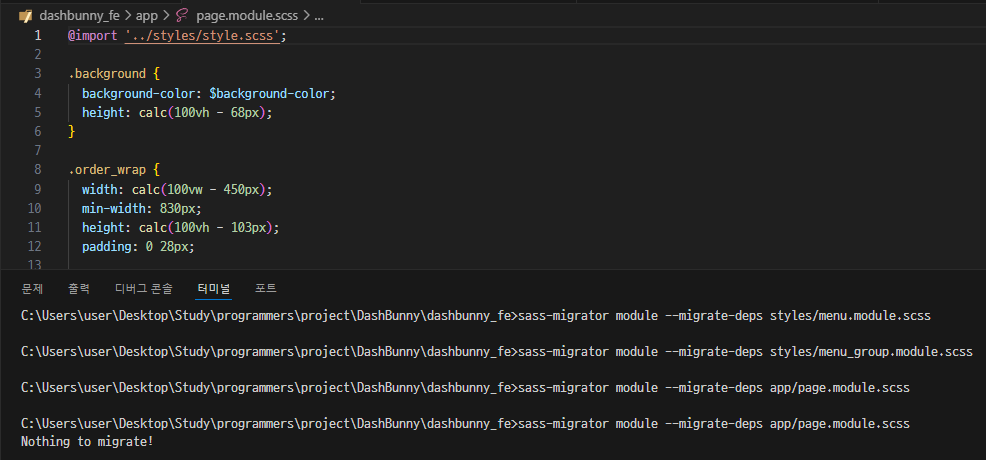Click terminal command for styles/menu.module.scss
Viewport: 986px width, 460px height.
click(x=724, y=315)
